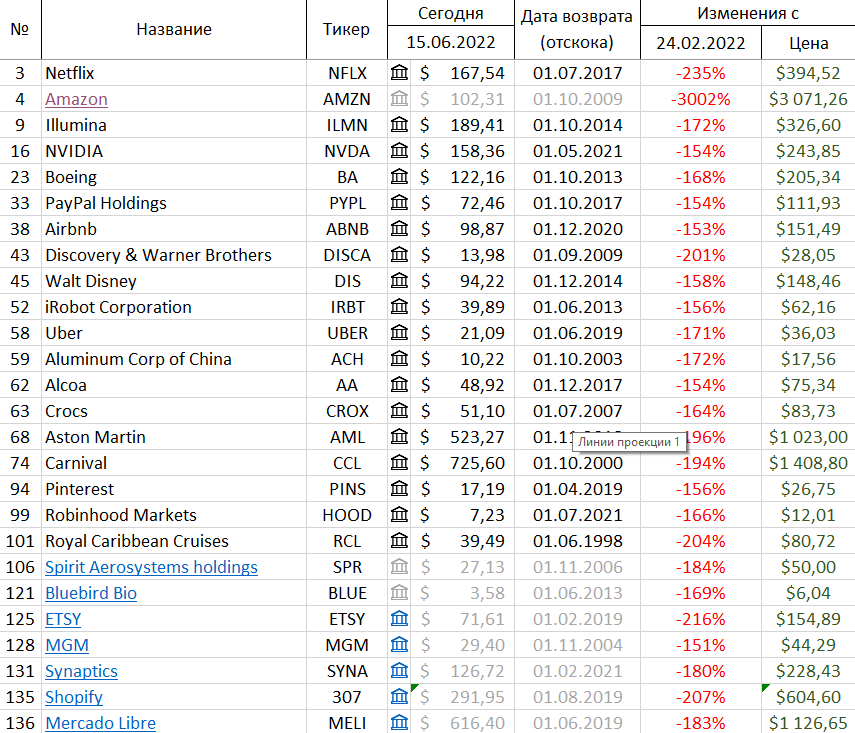Image resolution: width=855 pixels, height=733 pixels.
Task: Select the № column header
Action: (20, 29)
